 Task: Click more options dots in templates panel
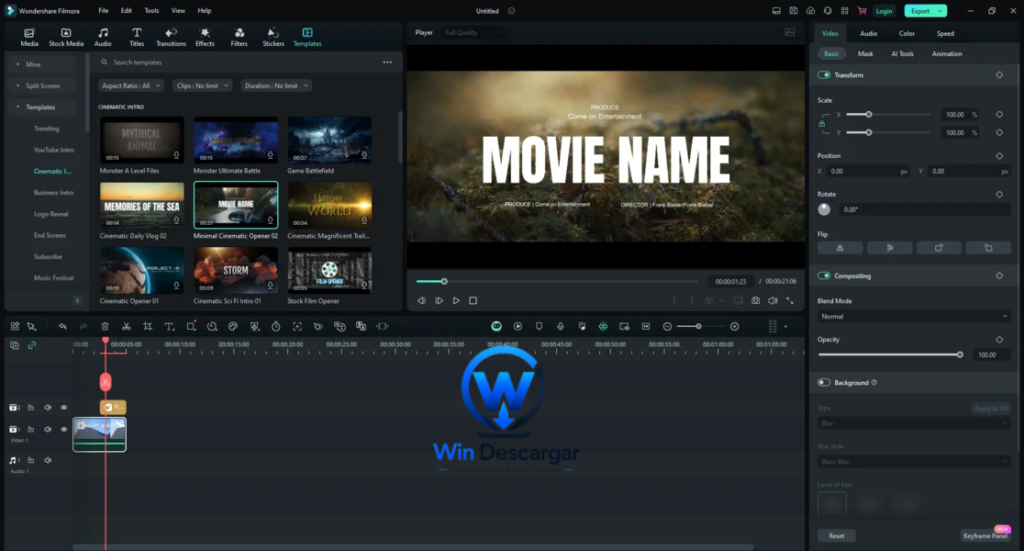387,62
